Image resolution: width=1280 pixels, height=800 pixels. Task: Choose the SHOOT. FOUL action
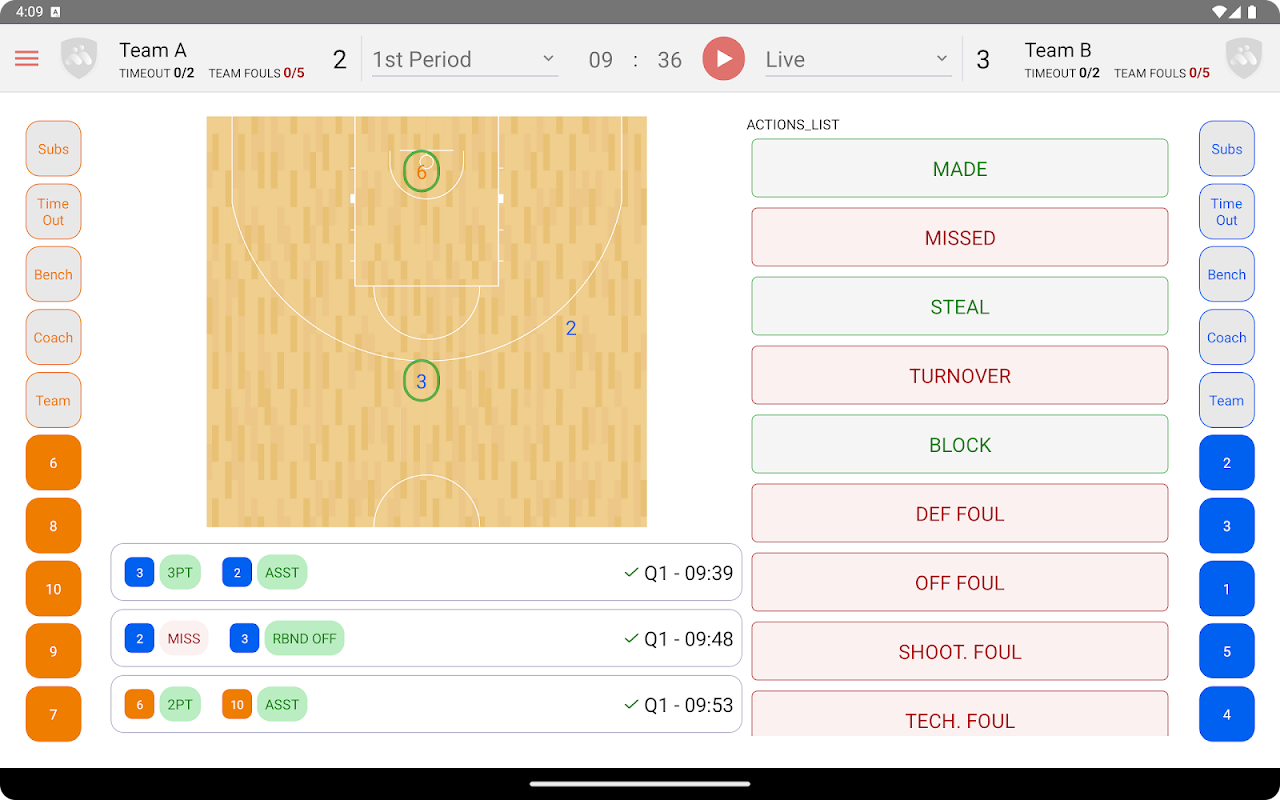[x=960, y=651]
